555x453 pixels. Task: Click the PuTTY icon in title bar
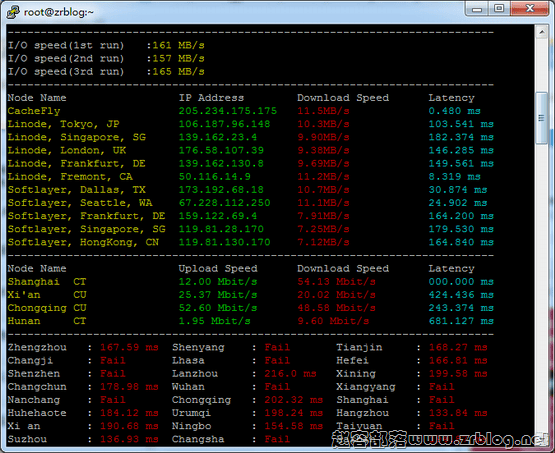point(13,12)
